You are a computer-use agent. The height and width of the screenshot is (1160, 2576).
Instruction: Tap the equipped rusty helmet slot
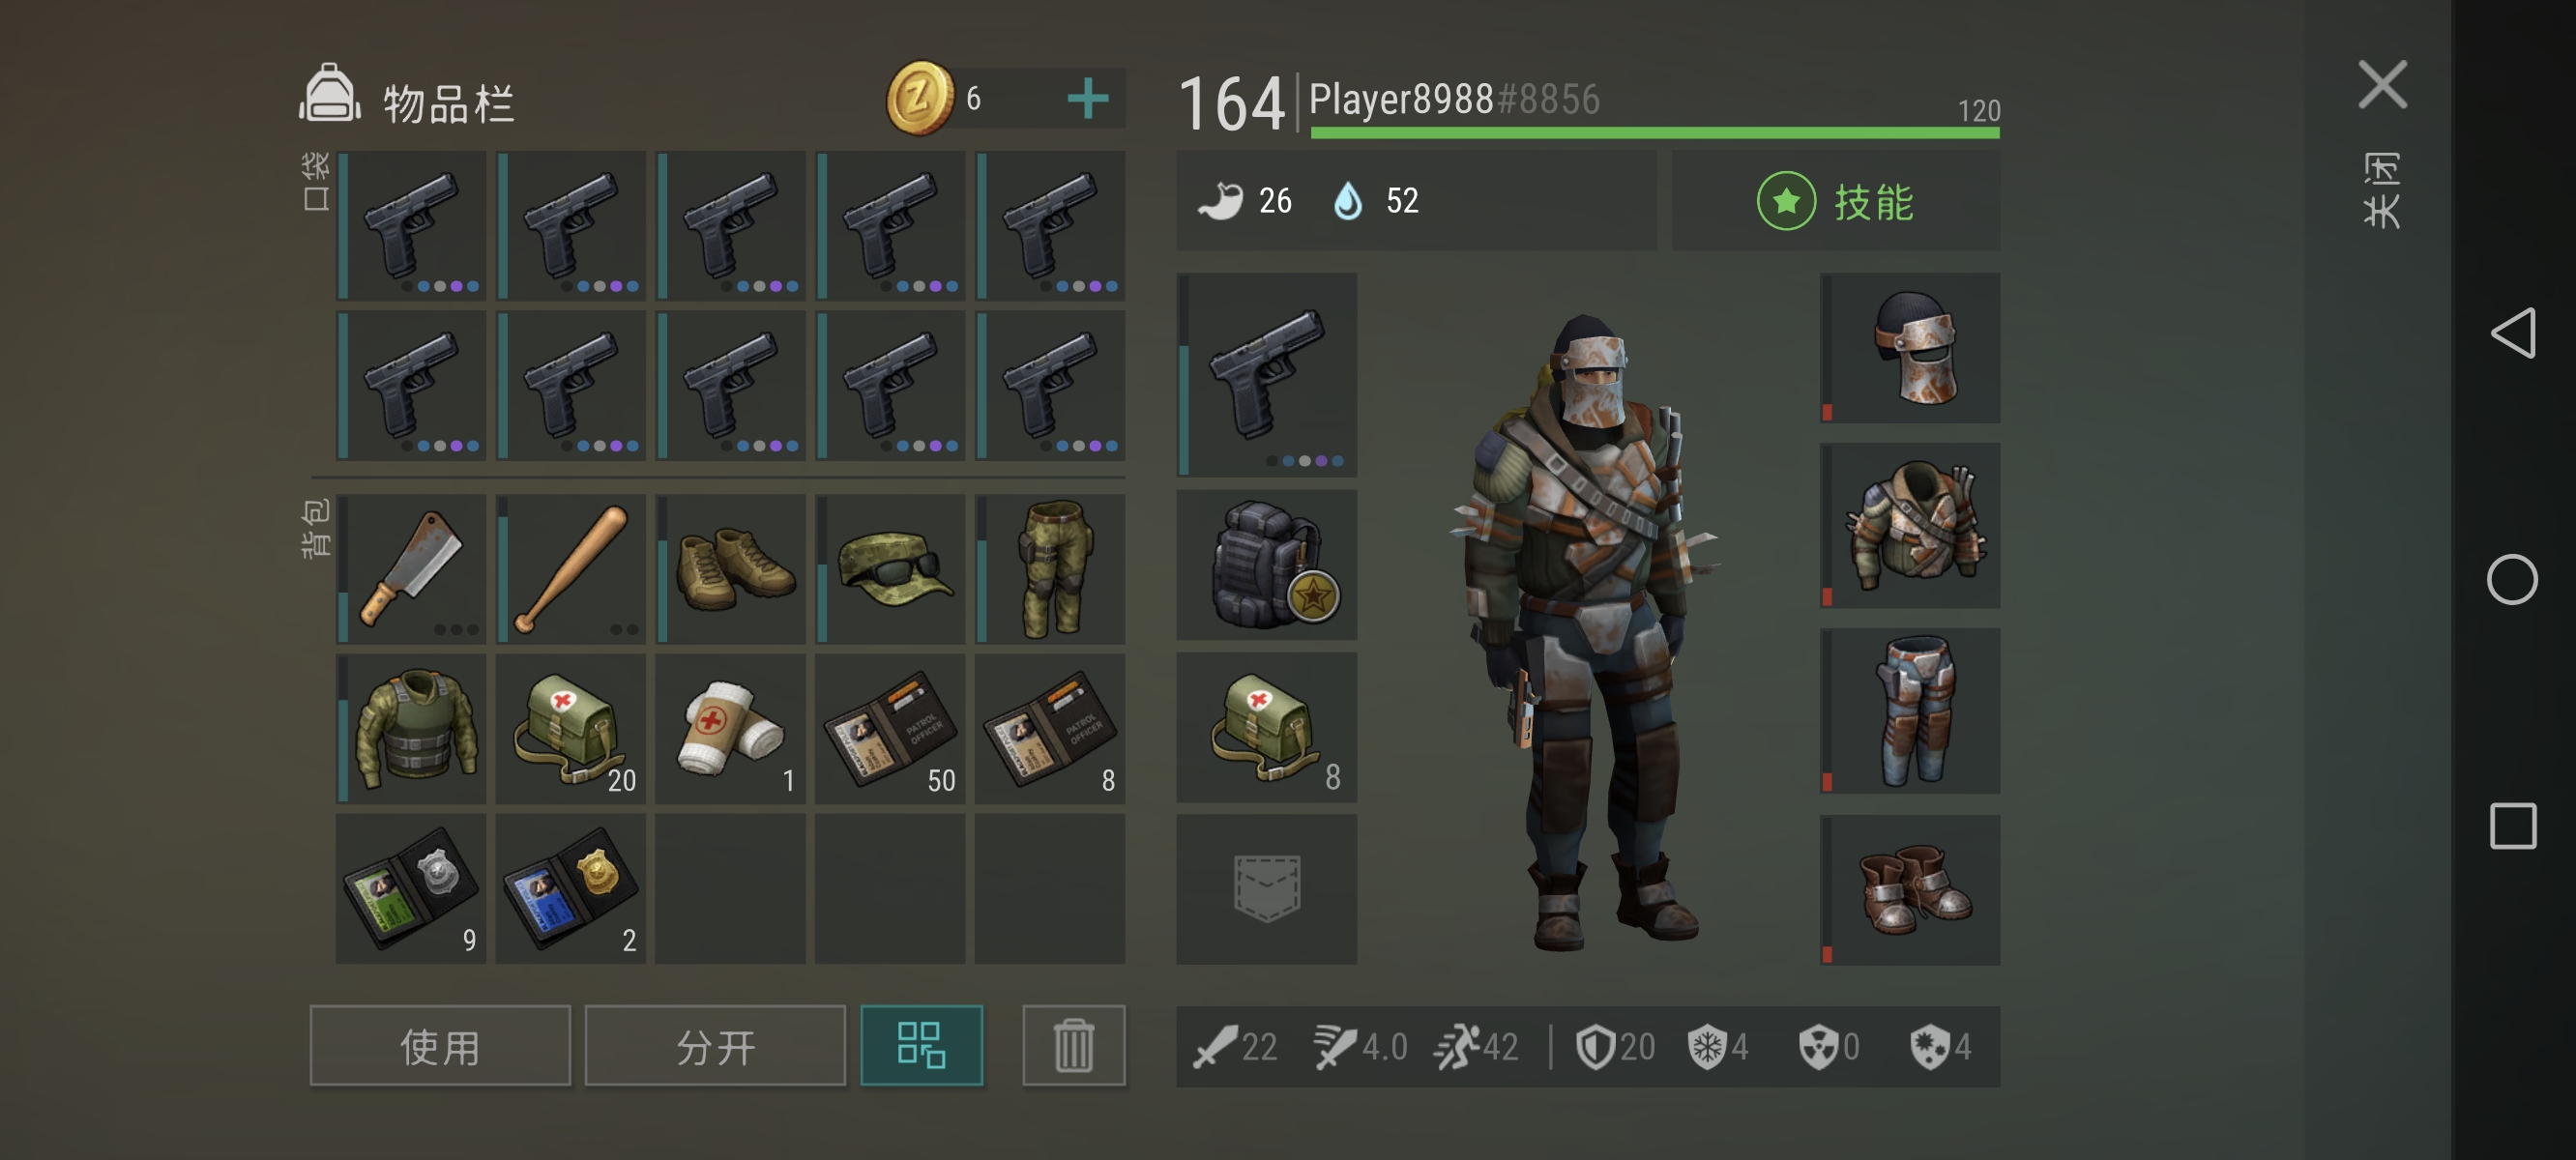pos(1910,348)
